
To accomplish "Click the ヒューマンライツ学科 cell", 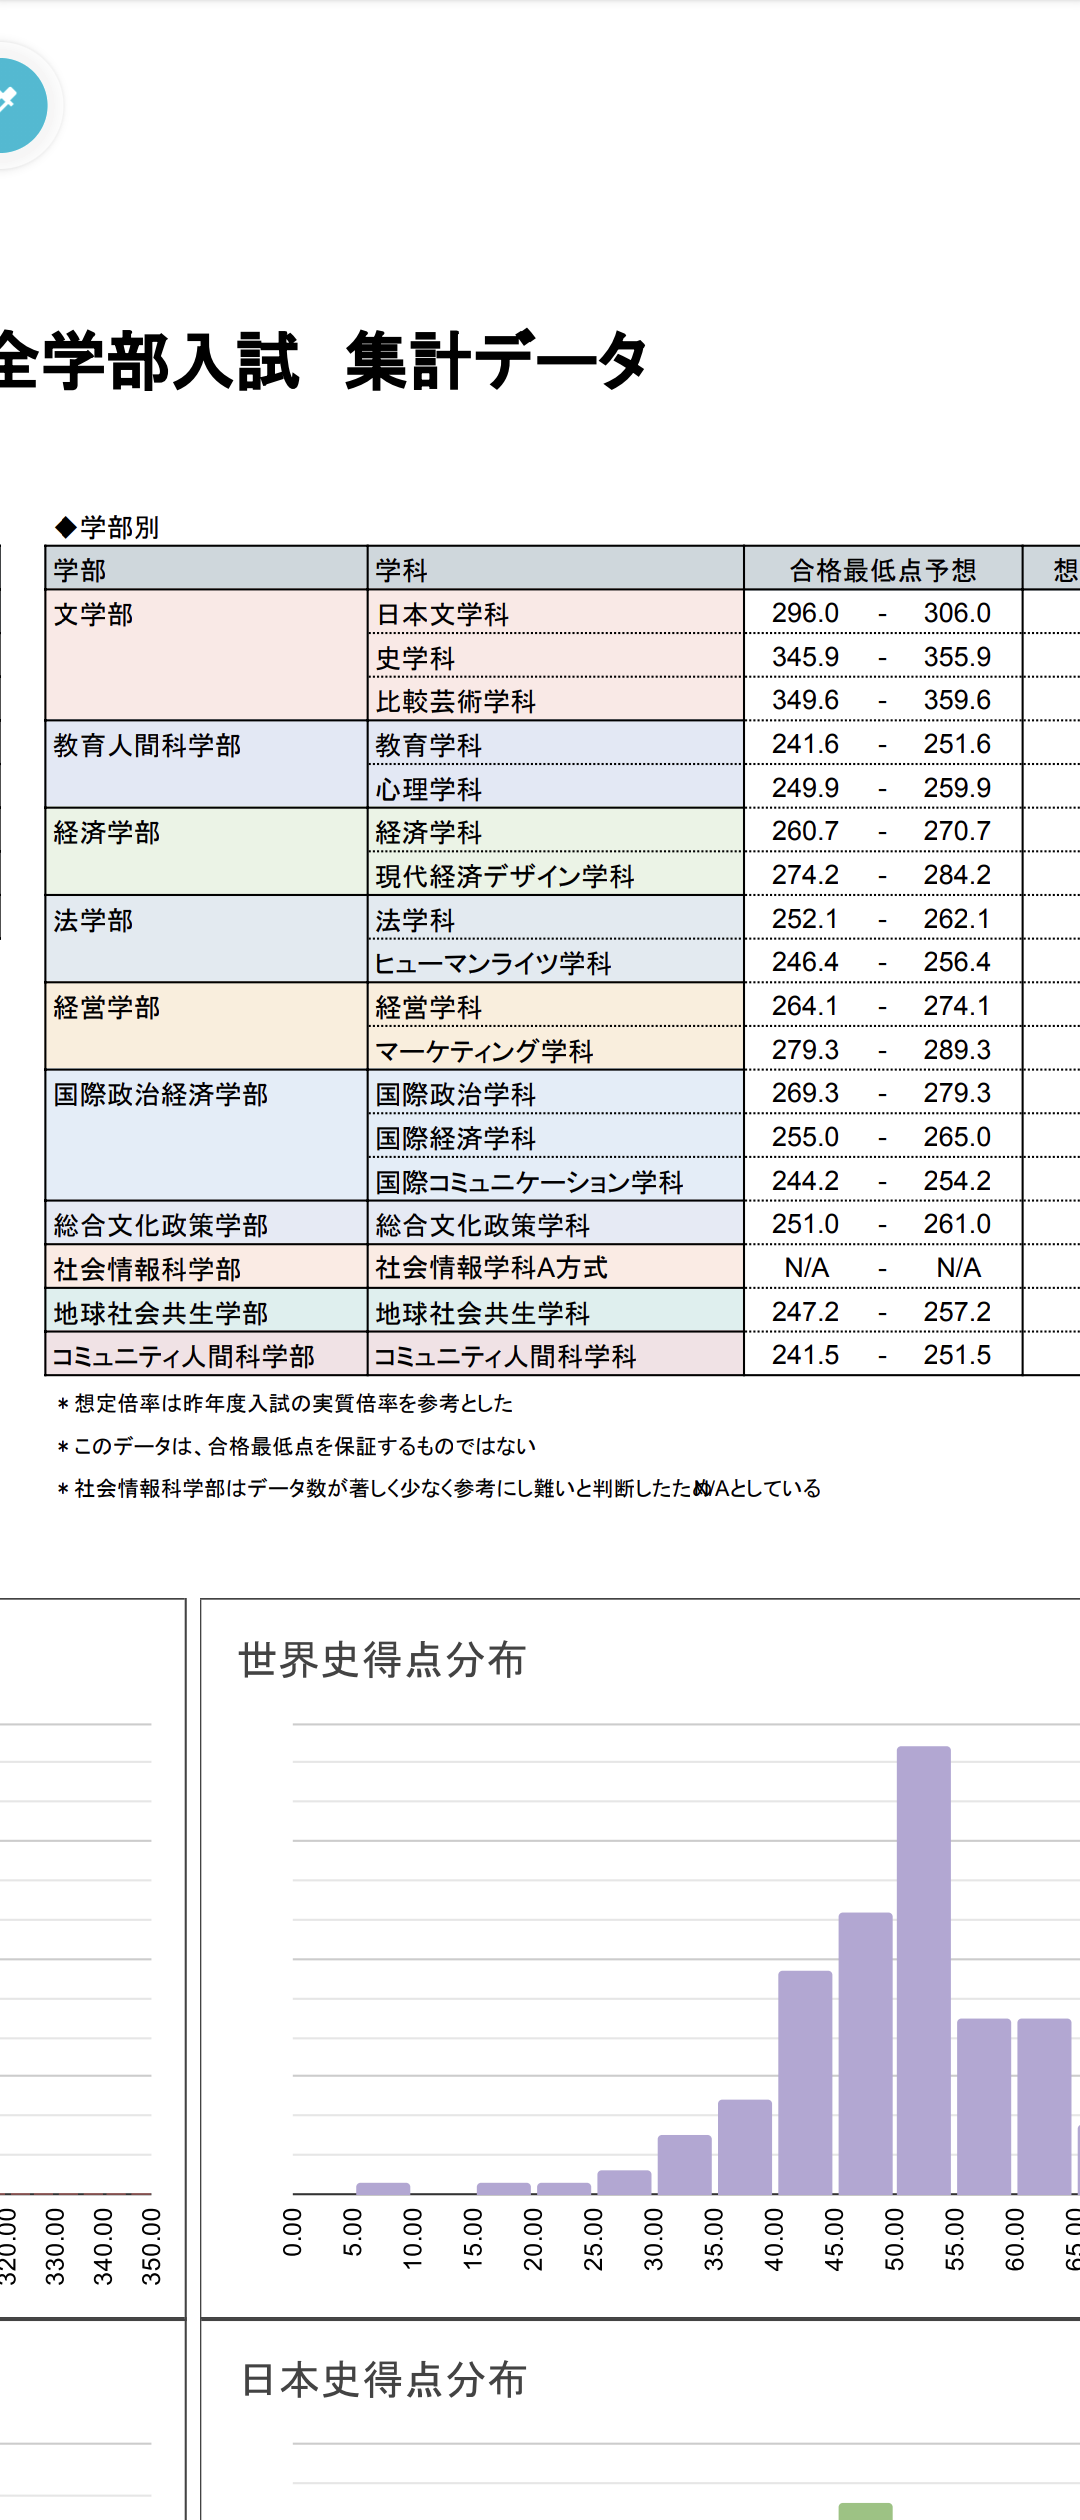I will click(x=555, y=963).
